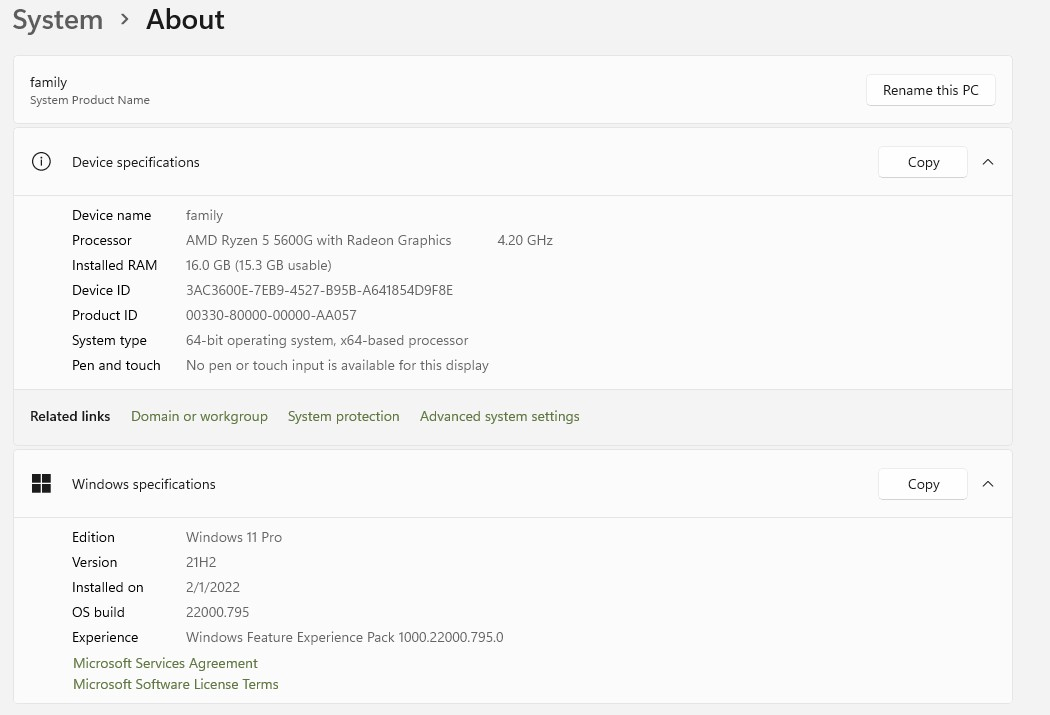Click the breadcrumb chevron separator
The height and width of the screenshot is (715, 1050).
point(125,20)
